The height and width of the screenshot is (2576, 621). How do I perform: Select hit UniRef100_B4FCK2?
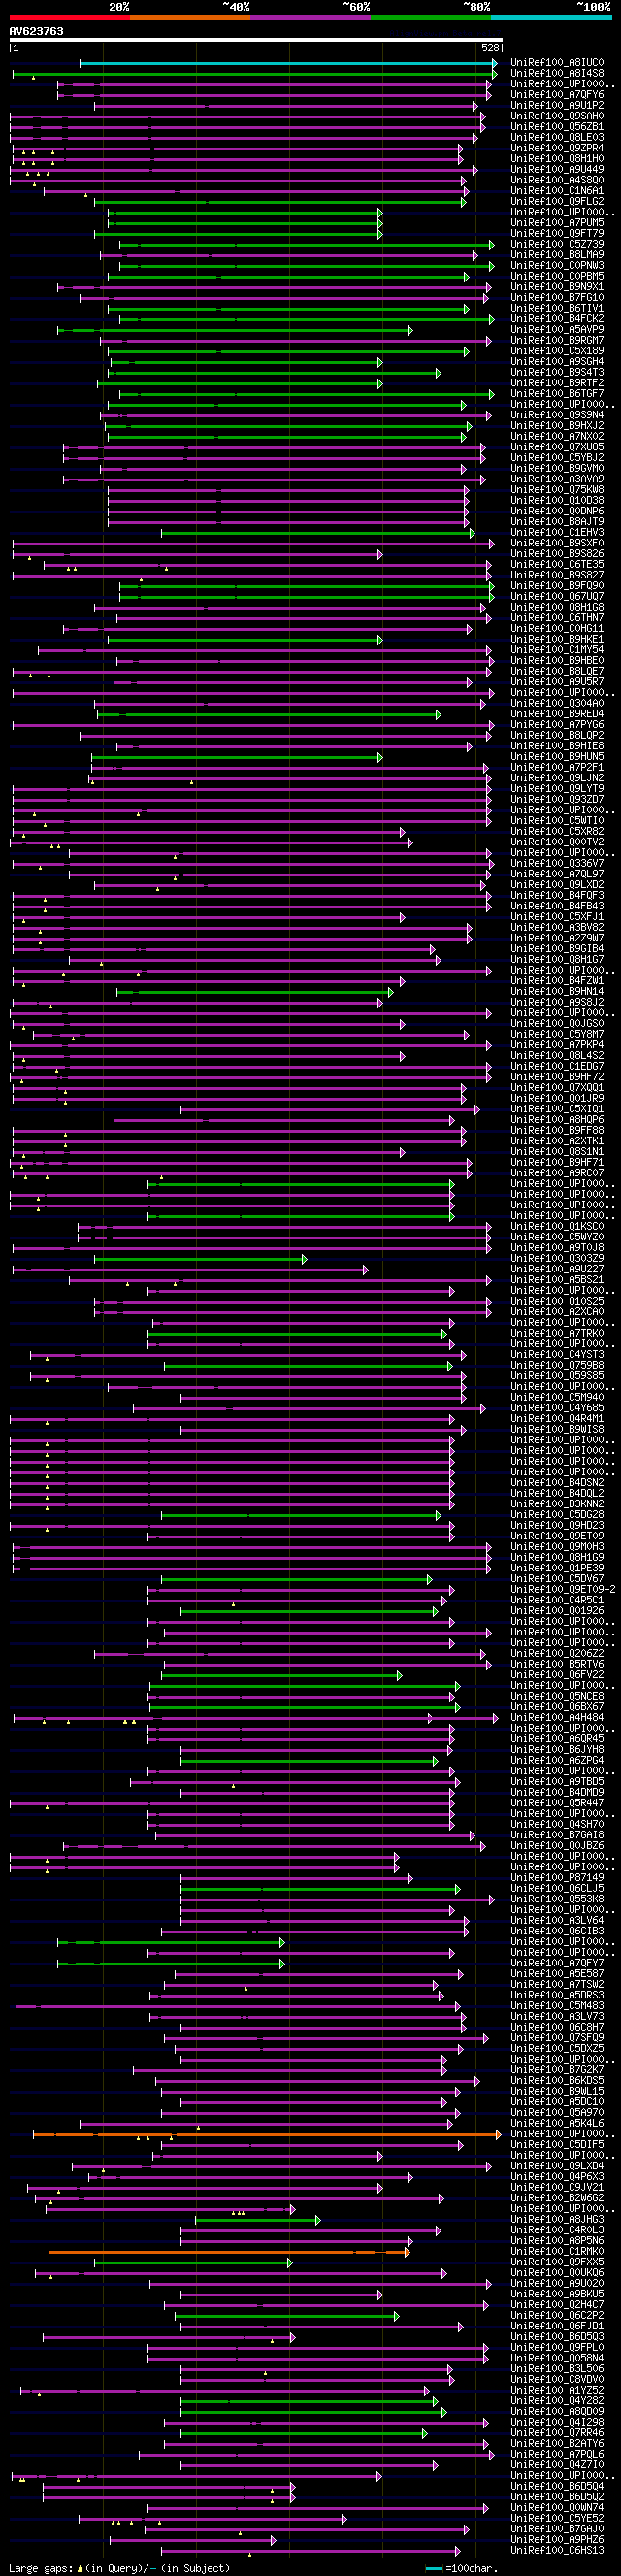(x=557, y=319)
